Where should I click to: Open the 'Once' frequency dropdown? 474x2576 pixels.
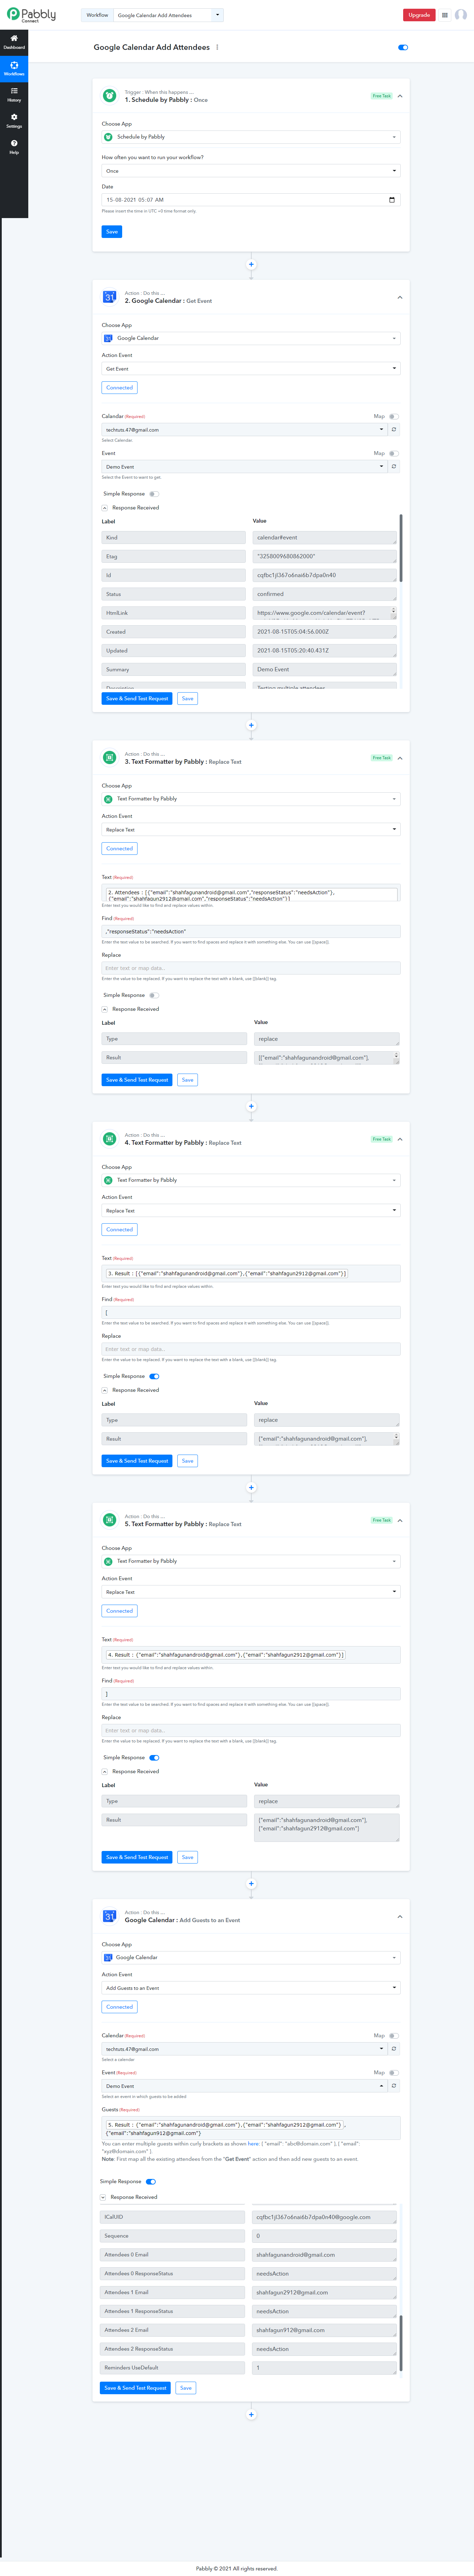tap(251, 171)
